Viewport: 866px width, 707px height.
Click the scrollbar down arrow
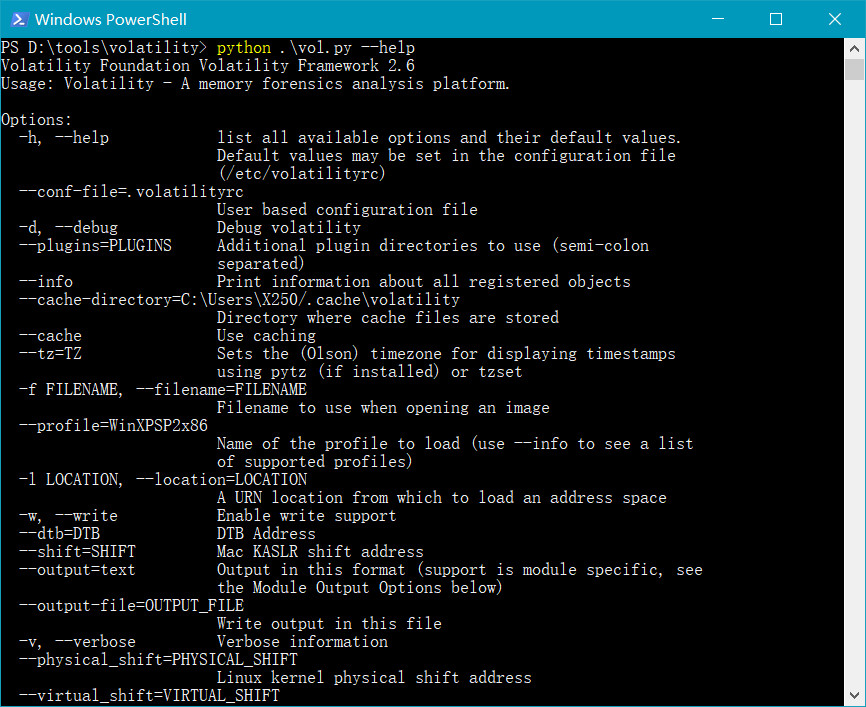click(x=854, y=695)
